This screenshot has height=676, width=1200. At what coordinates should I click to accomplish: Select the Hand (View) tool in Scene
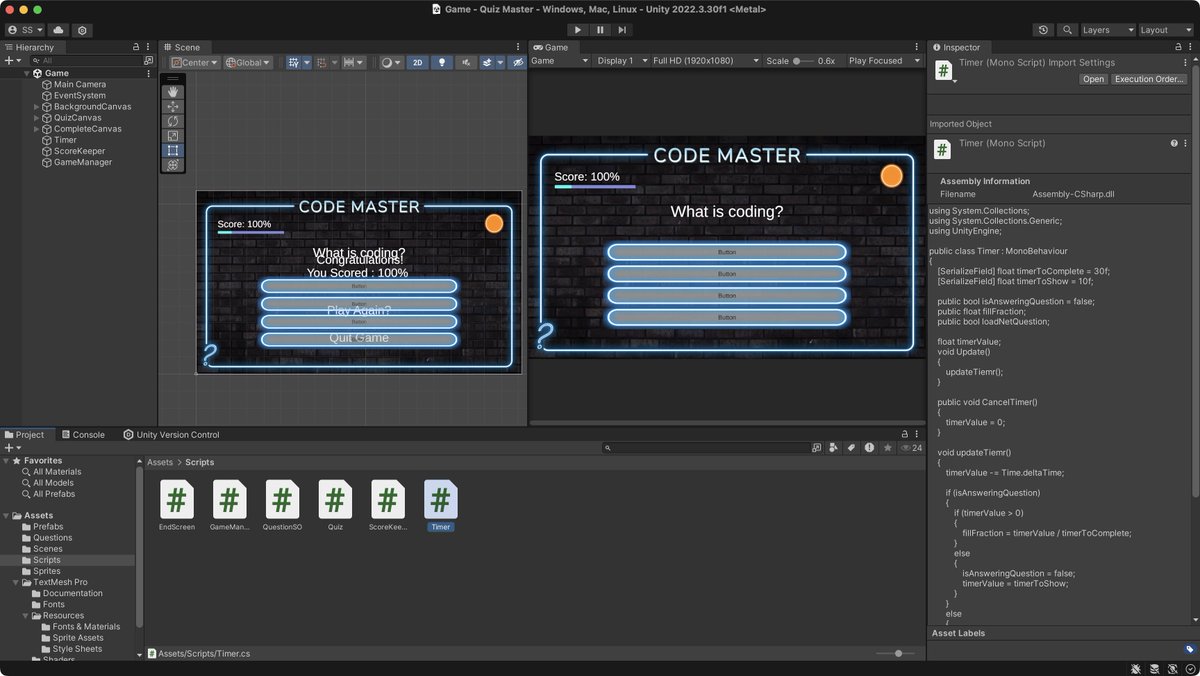[173, 91]
